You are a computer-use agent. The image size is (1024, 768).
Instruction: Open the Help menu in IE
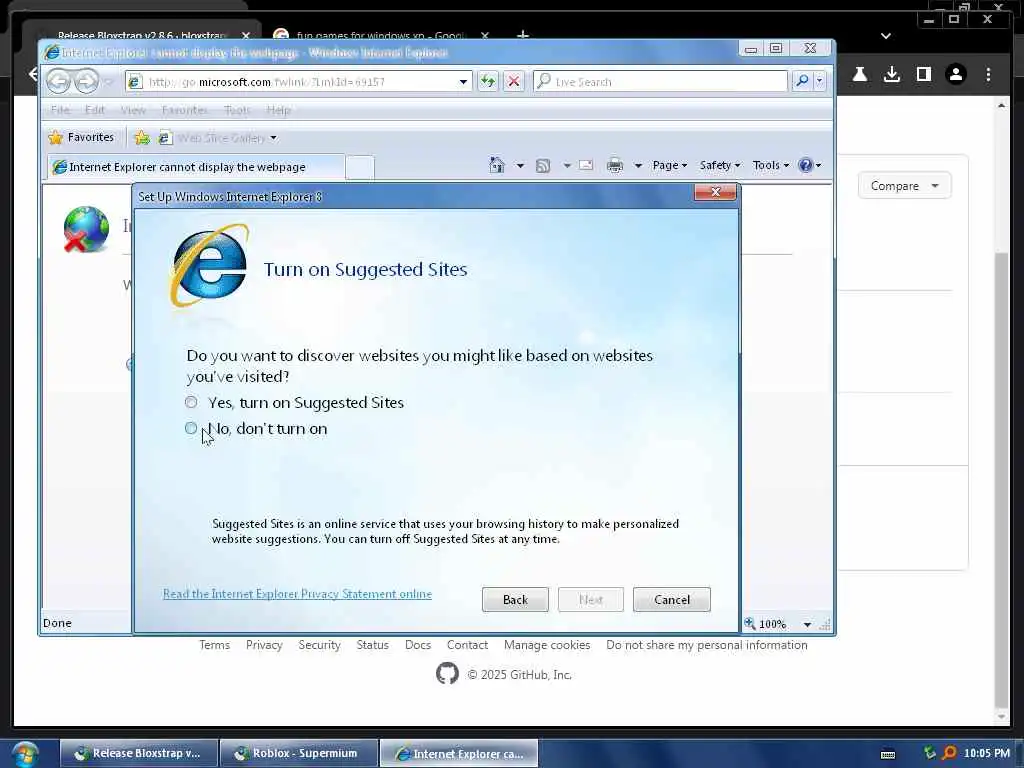coord(278,110)
